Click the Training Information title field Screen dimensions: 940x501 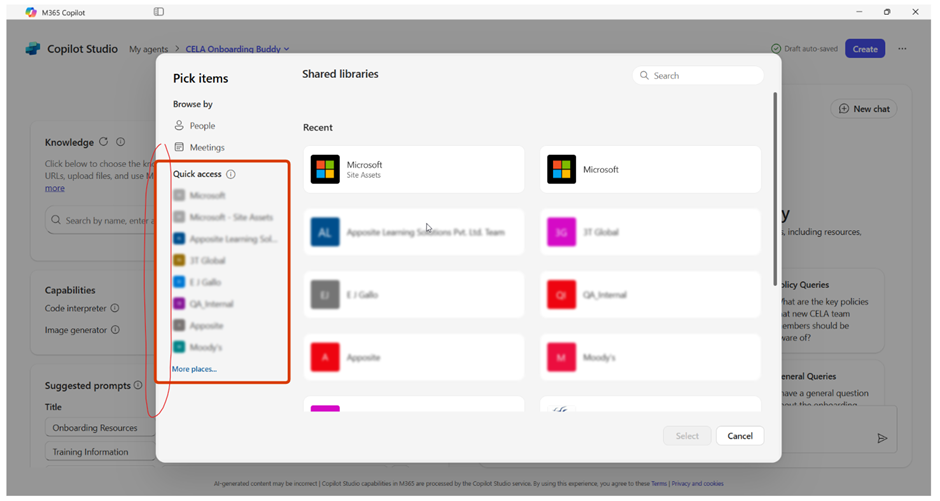tap(100, 451)
